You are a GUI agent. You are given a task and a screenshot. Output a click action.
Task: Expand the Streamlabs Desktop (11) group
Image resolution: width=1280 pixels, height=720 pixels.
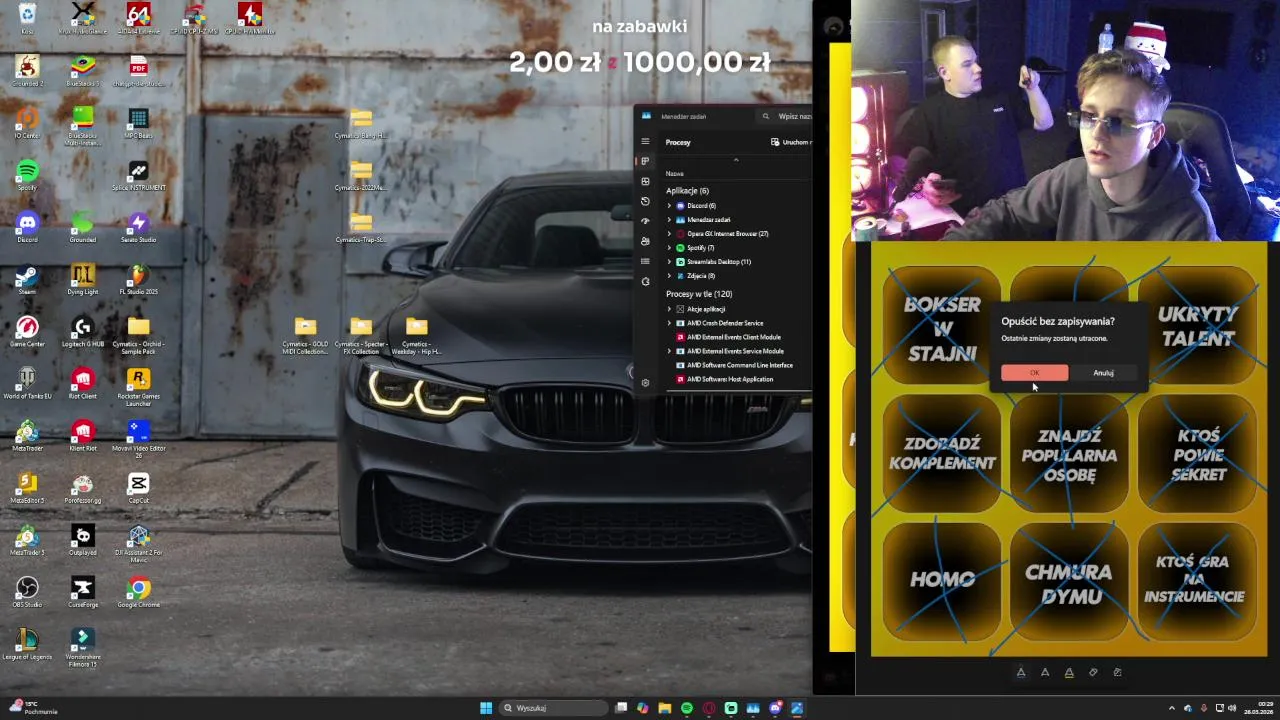tap(669, 262)
